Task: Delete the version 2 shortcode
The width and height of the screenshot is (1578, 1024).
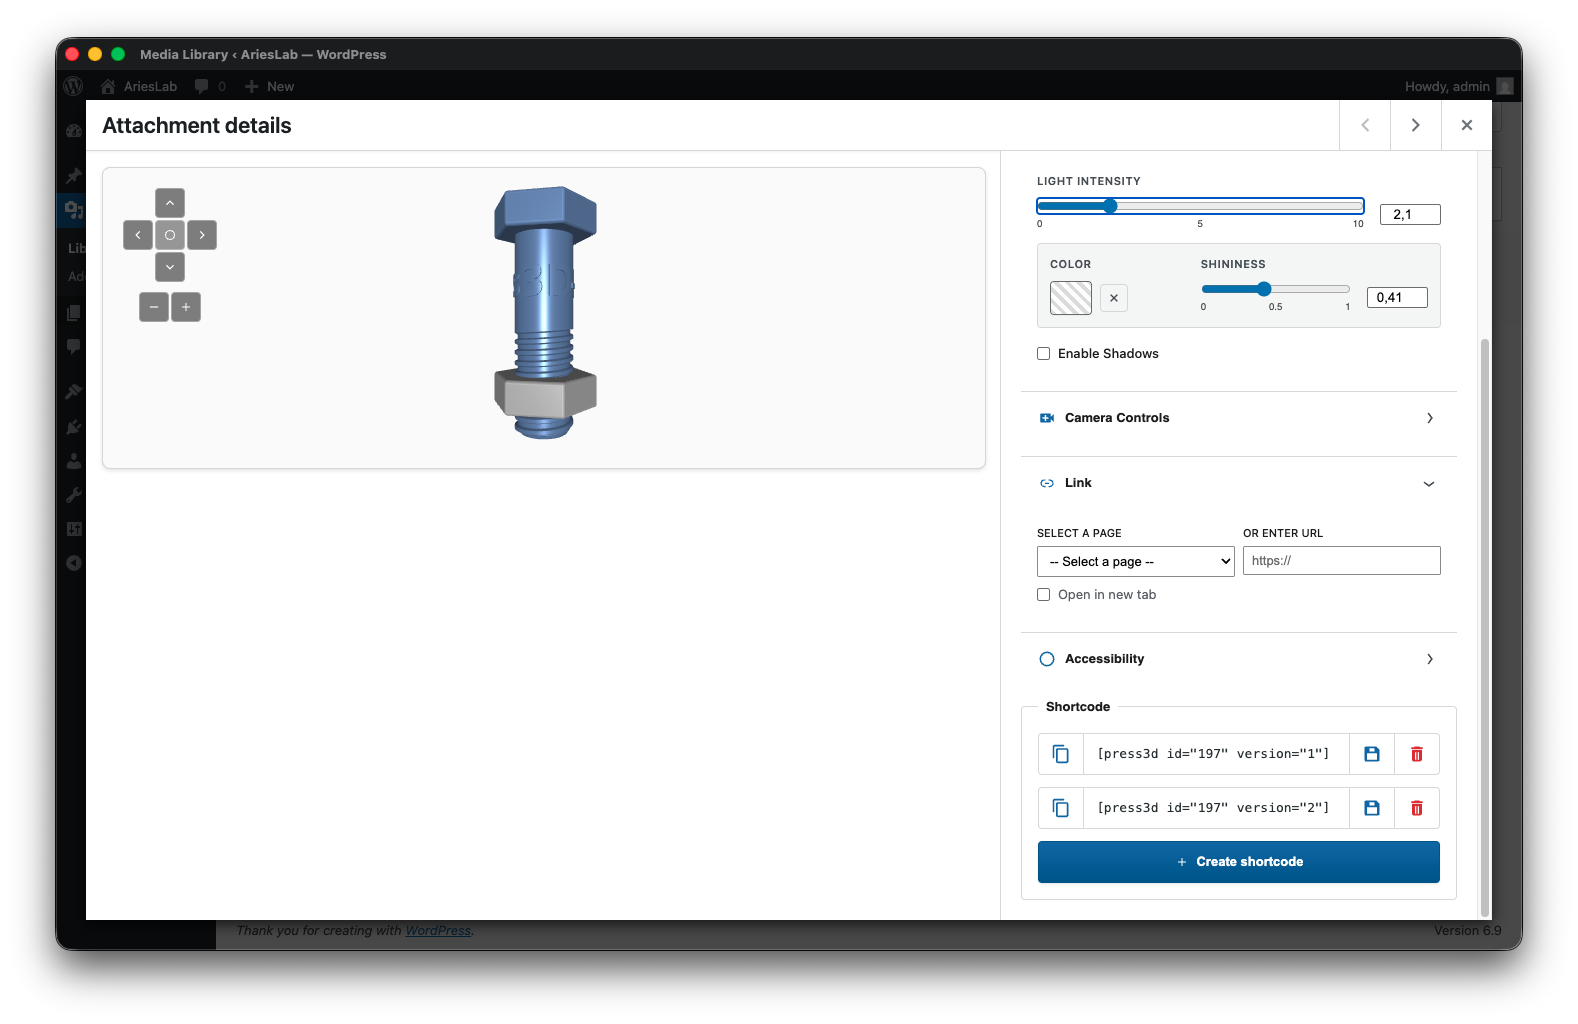Action: (x=1416, y=808)
